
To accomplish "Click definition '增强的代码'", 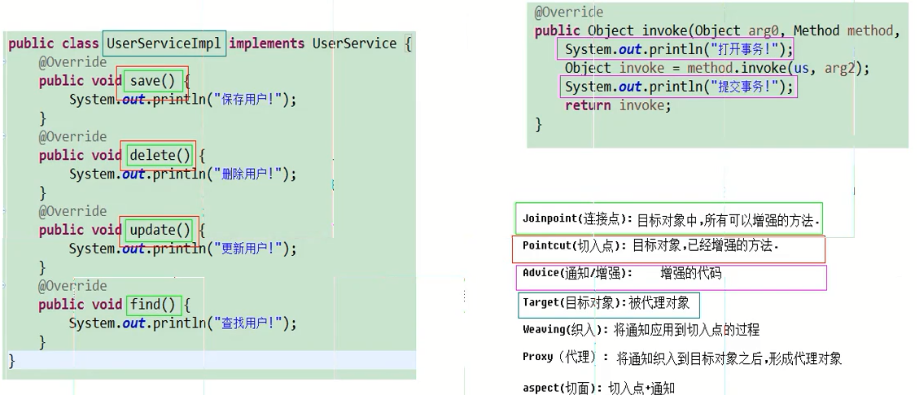I will tap(691, 273).
